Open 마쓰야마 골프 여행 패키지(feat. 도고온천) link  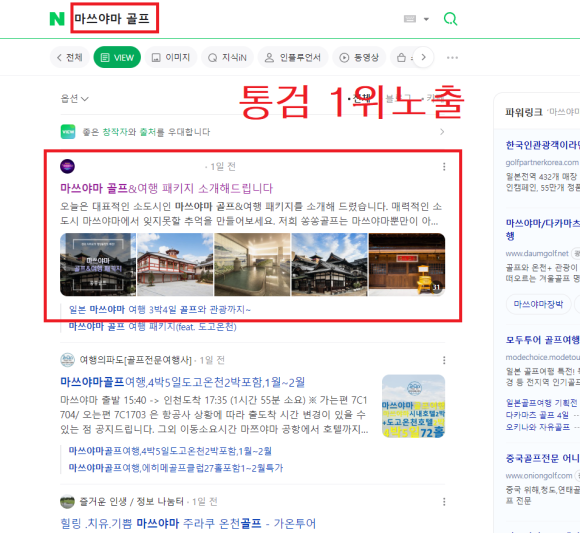[152, 327]
